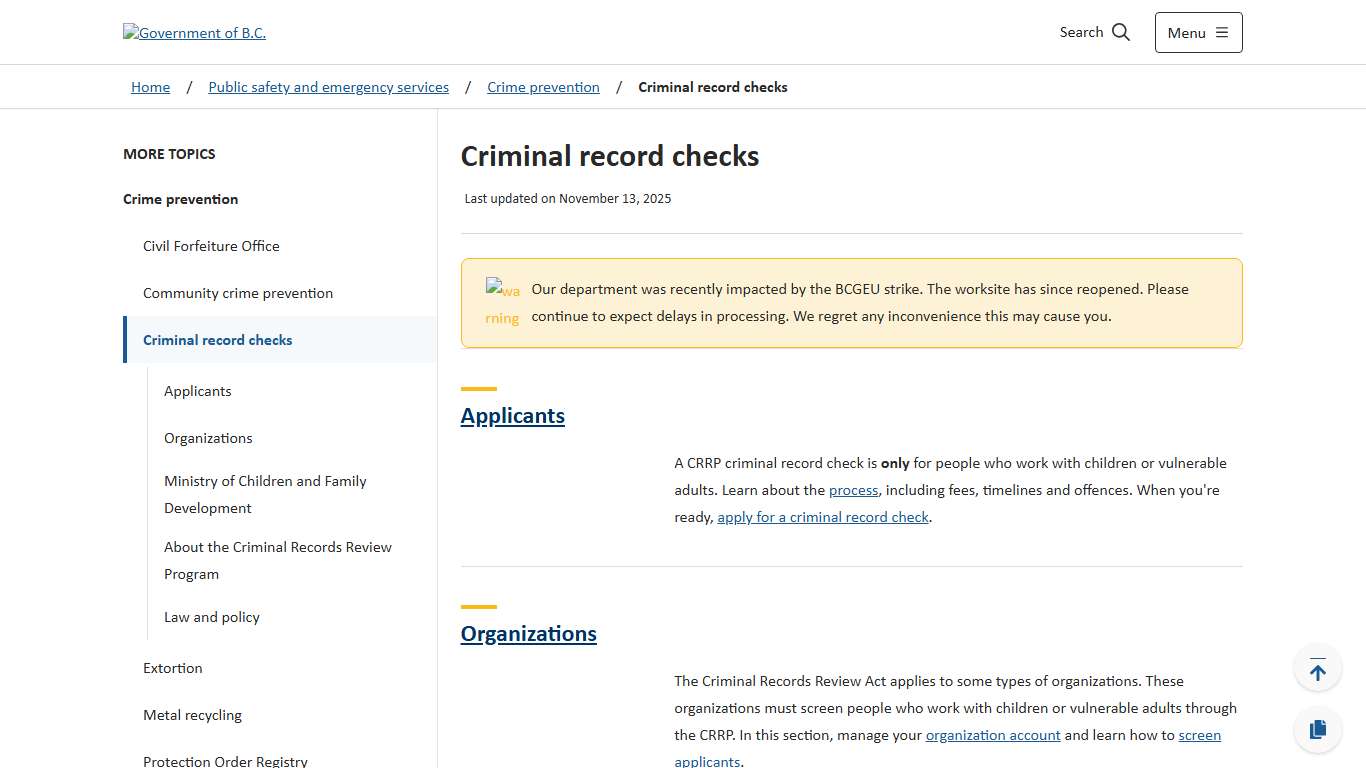
Task: Navigate to Home breadcrumb link
Action: [x=150, y=87]
